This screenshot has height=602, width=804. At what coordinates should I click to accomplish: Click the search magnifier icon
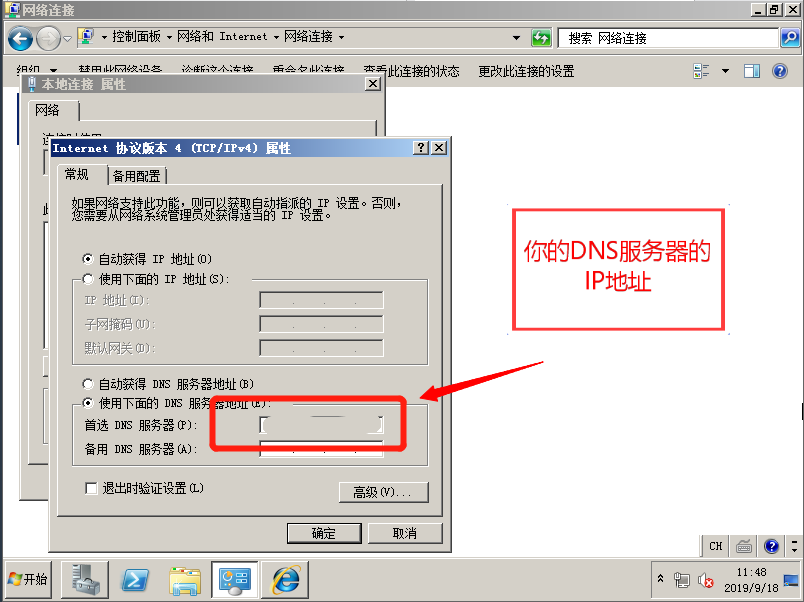pyautogui.click(x=790, y=38)
